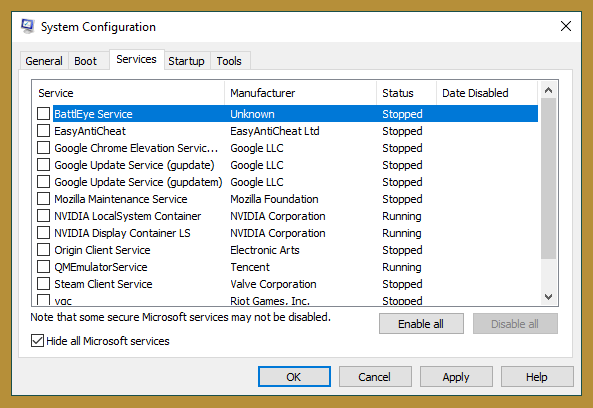593x408 pixels.
Task: Click the Enable all button
Action: click(x=421, y=324)
